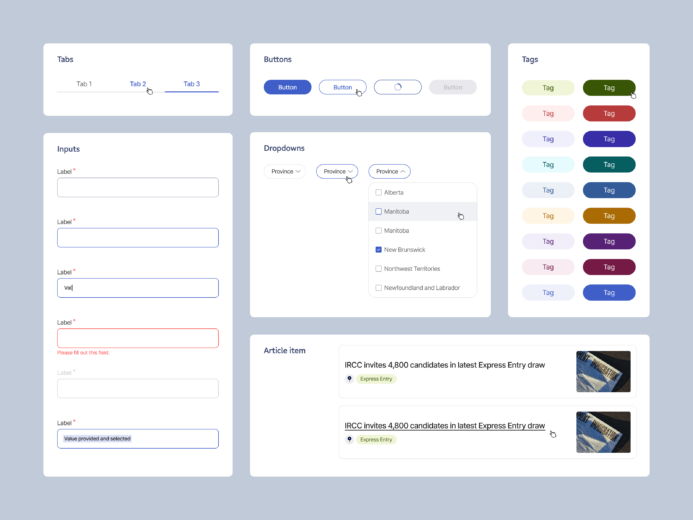Image resolution: width=693 pixels, height=520 pixels.
Task: Check the Alberta checkbox
Action: point(378,192)
